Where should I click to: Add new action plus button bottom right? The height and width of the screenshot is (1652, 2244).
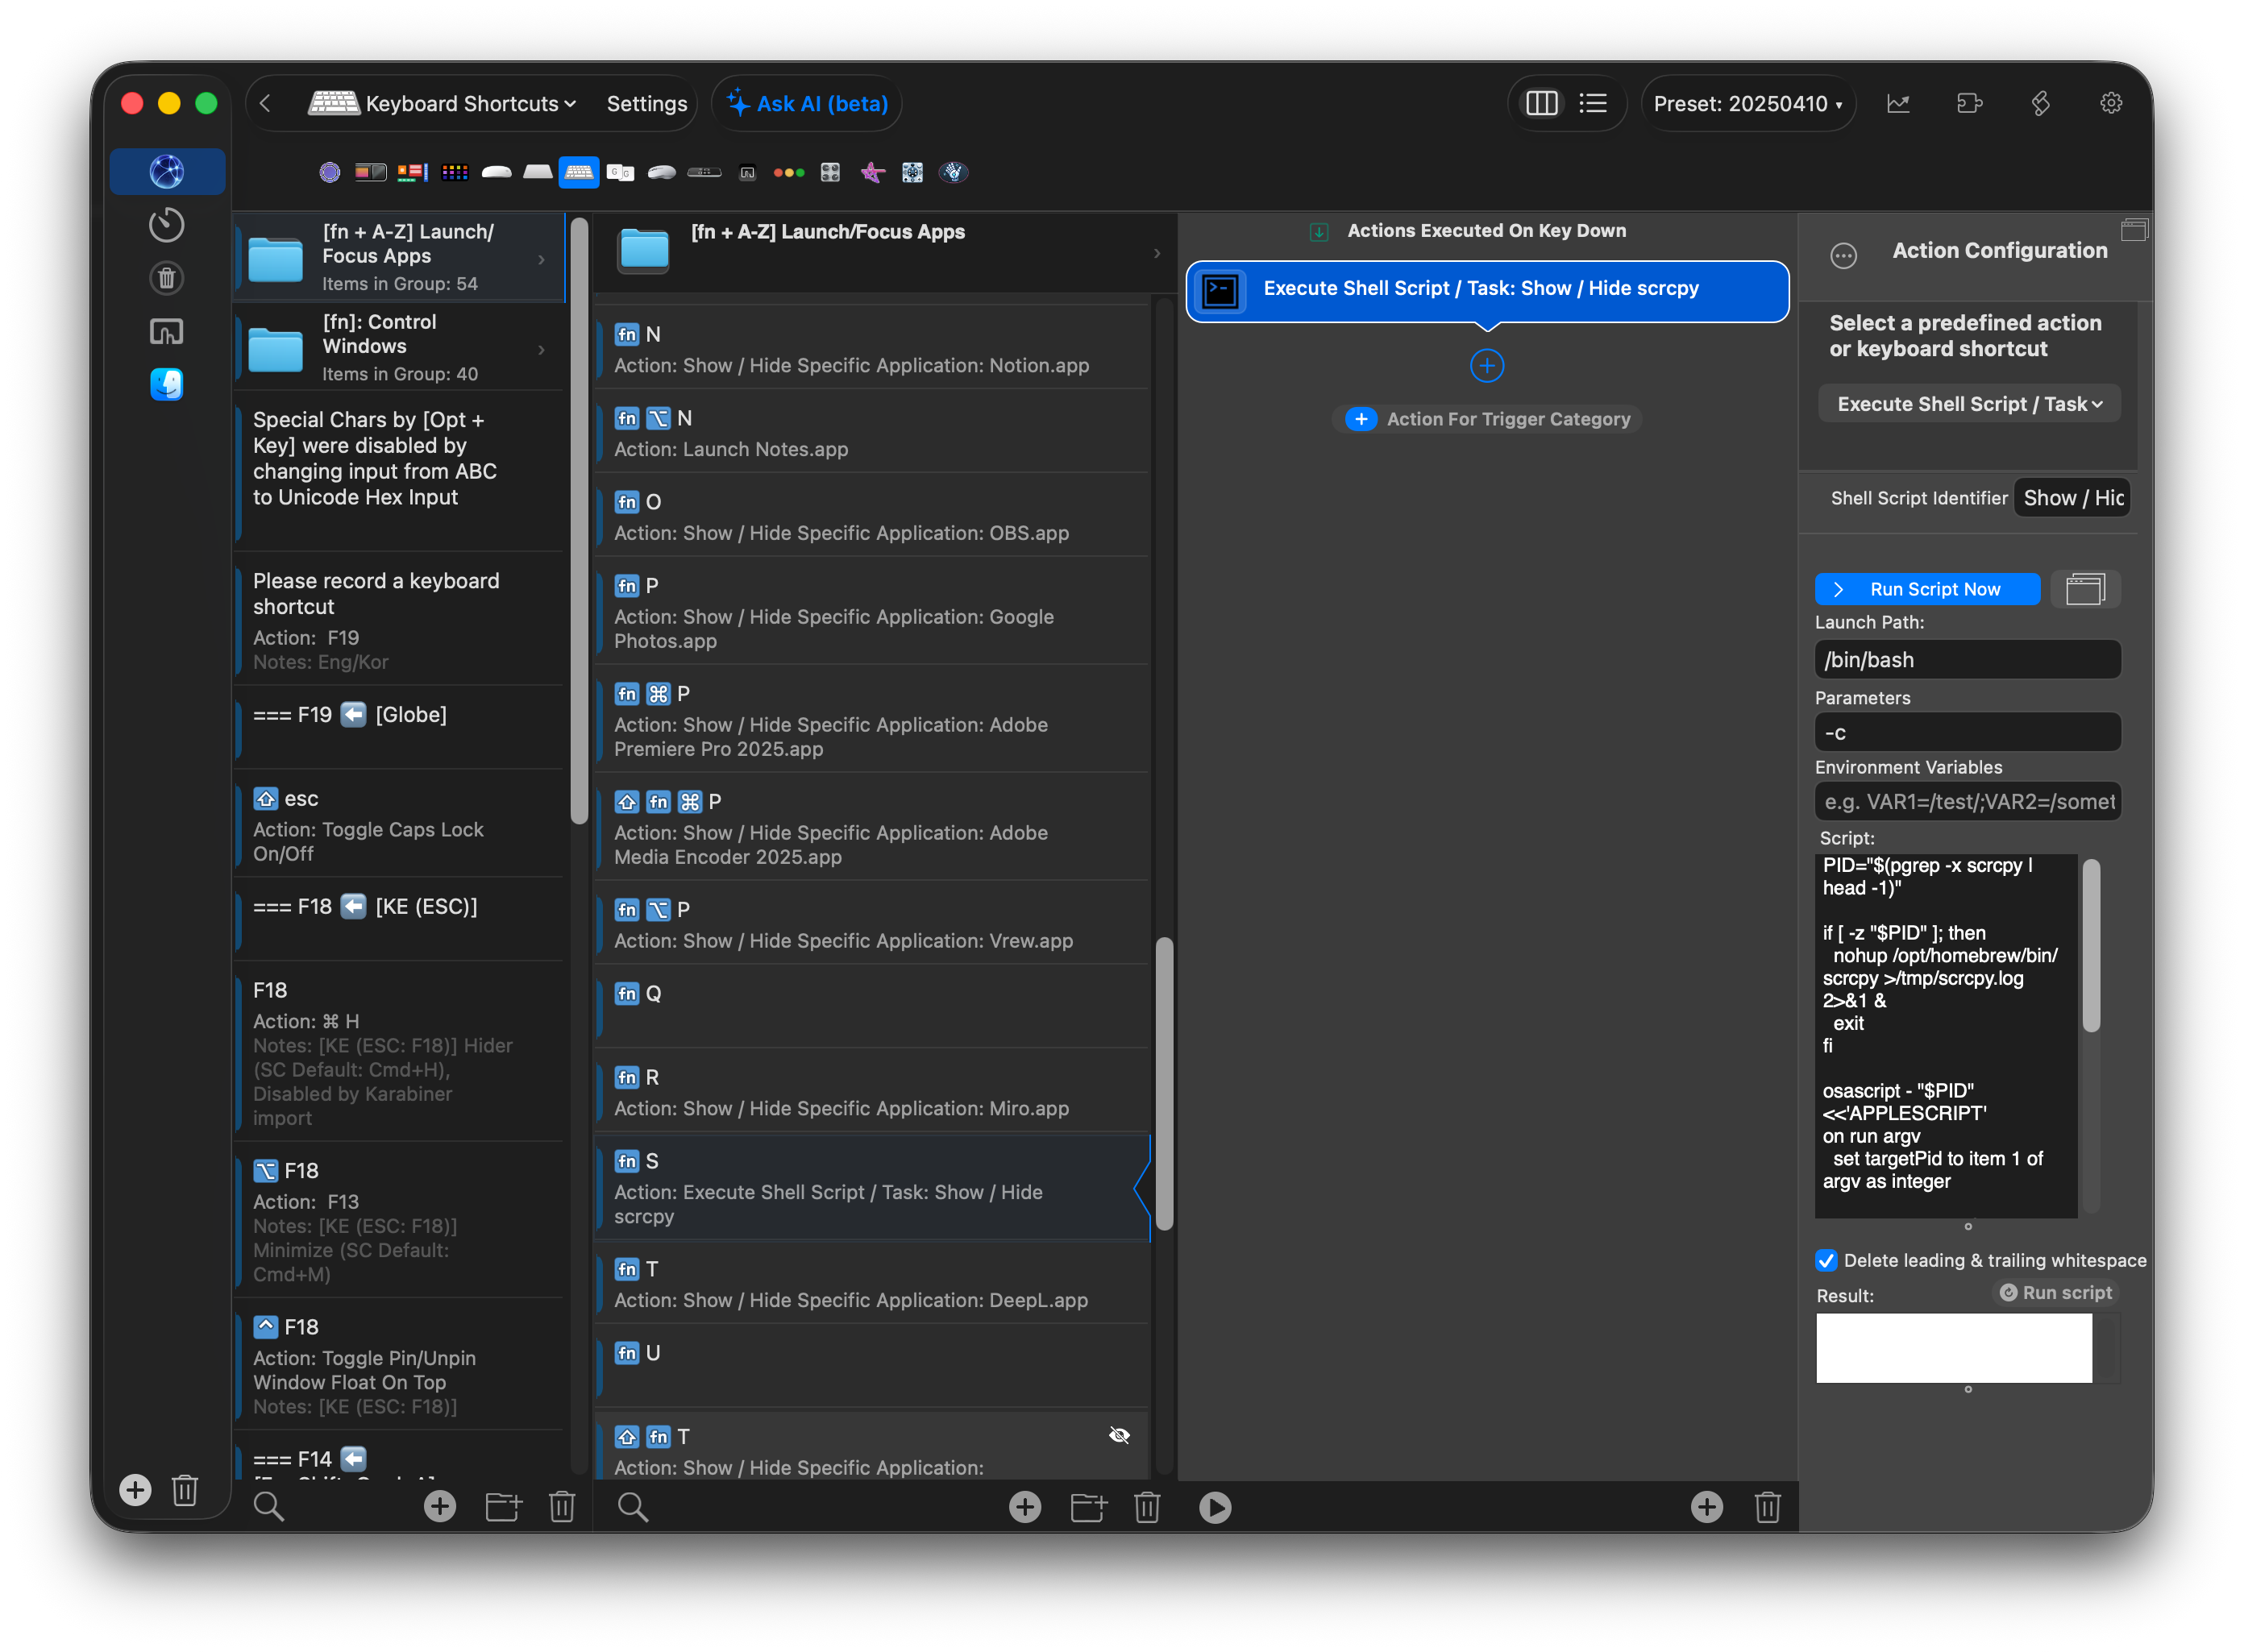[1706, 1506]
